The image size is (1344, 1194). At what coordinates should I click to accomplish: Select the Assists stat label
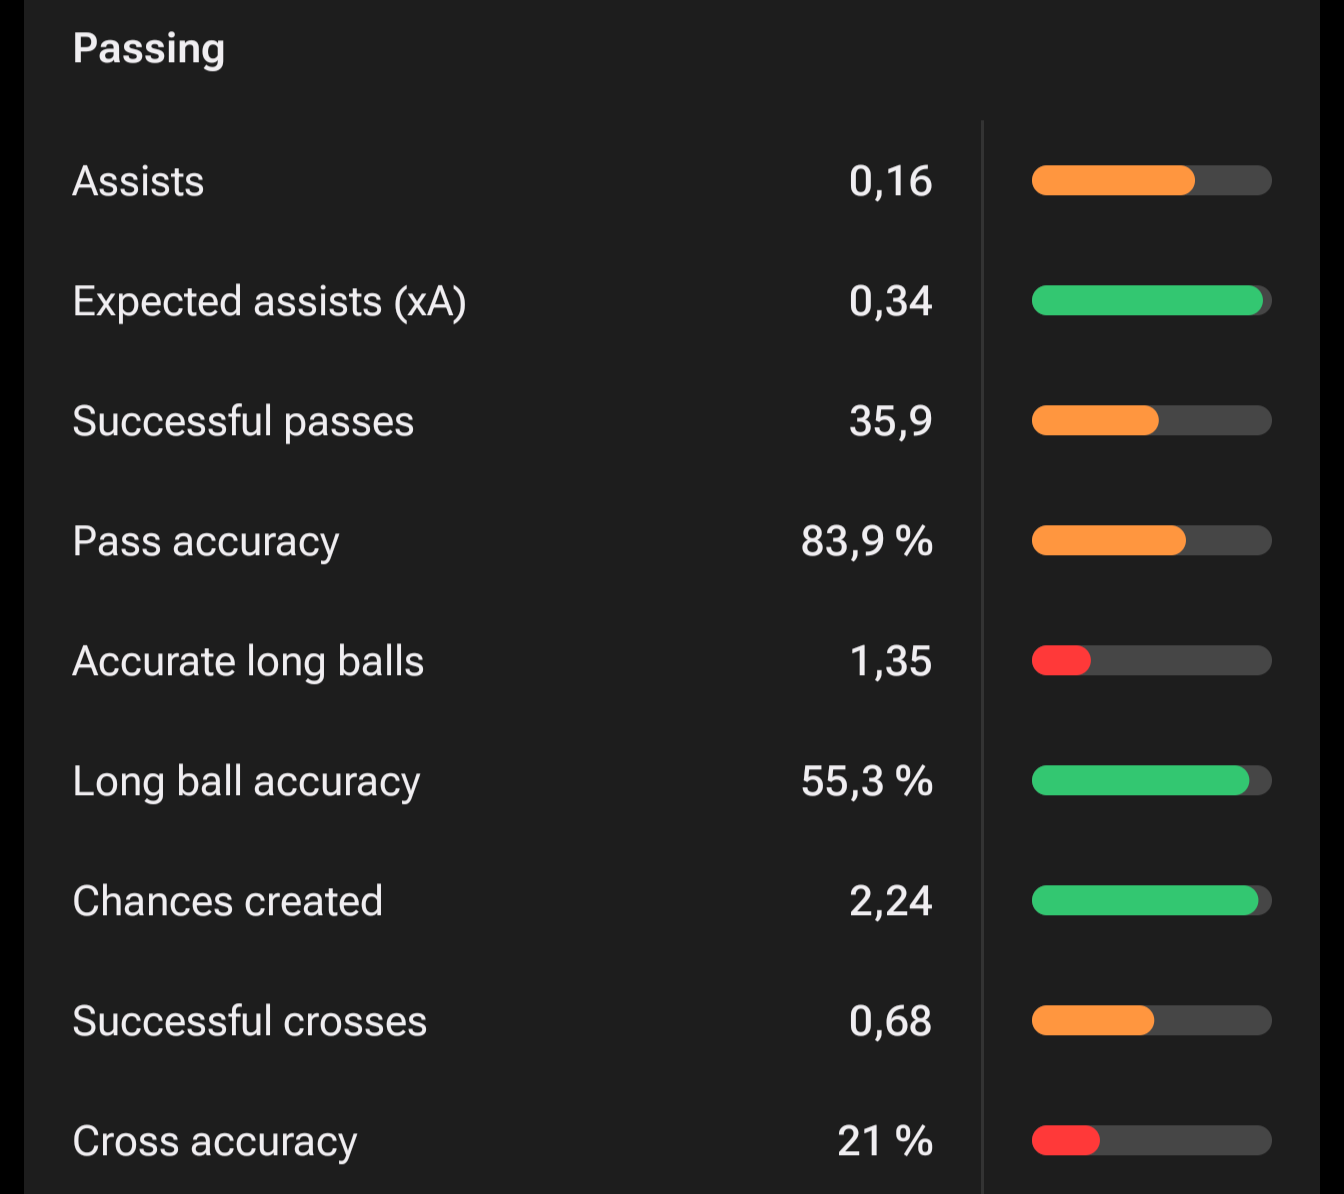pyautogui.click(x=138, y=181)
